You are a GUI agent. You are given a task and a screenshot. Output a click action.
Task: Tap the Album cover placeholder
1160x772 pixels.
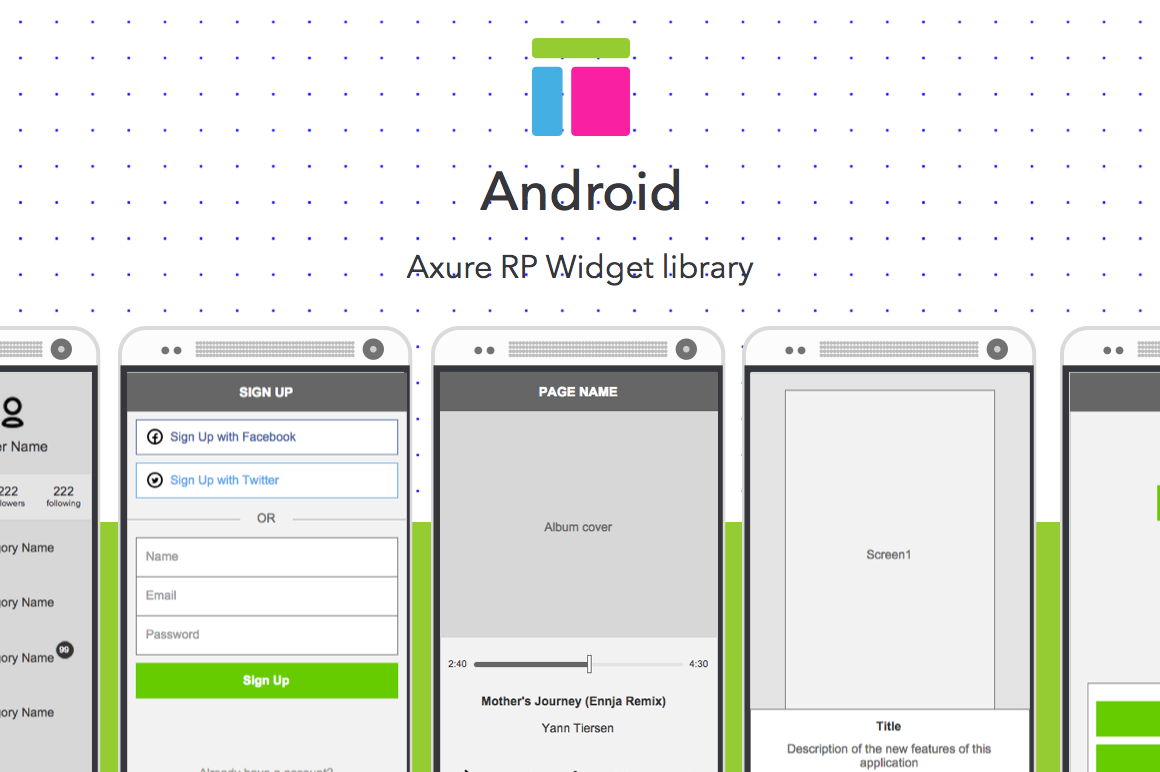pos(578,525)
